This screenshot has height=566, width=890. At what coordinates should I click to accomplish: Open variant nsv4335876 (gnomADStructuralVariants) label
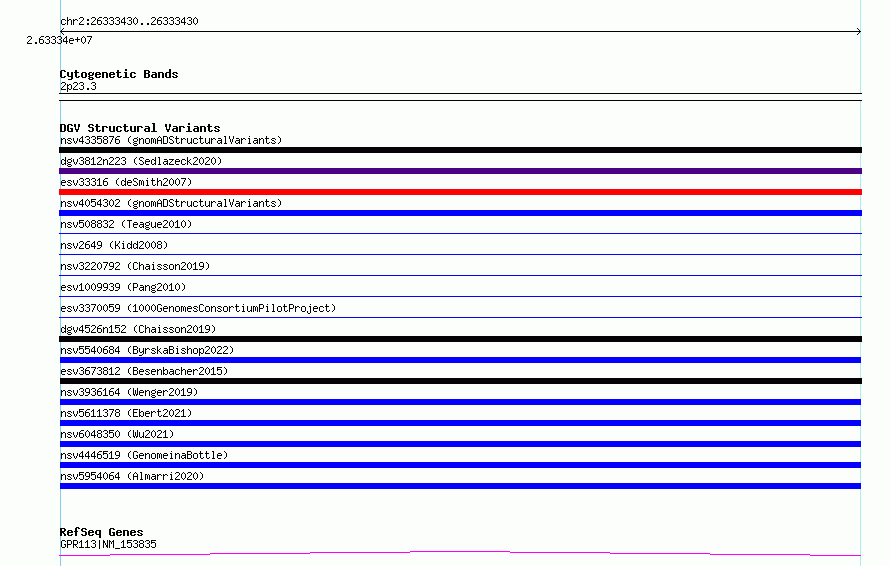pyautogui.click(x=171, y=140)
